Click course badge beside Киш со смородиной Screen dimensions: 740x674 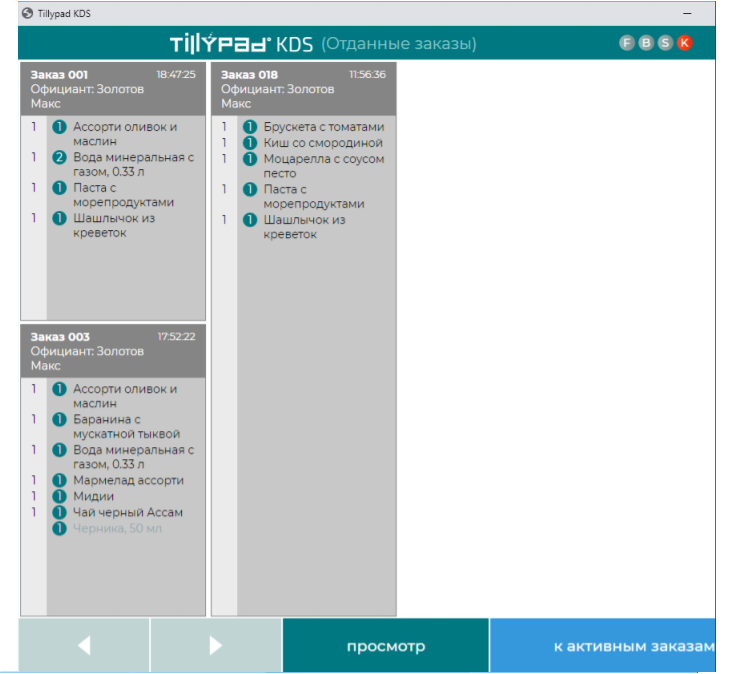pyautogui.click(x=250, y=143)
